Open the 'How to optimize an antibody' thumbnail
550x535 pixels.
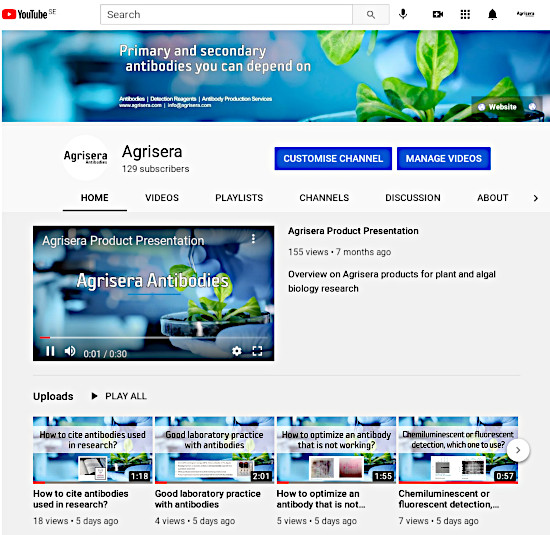[336, 450]
